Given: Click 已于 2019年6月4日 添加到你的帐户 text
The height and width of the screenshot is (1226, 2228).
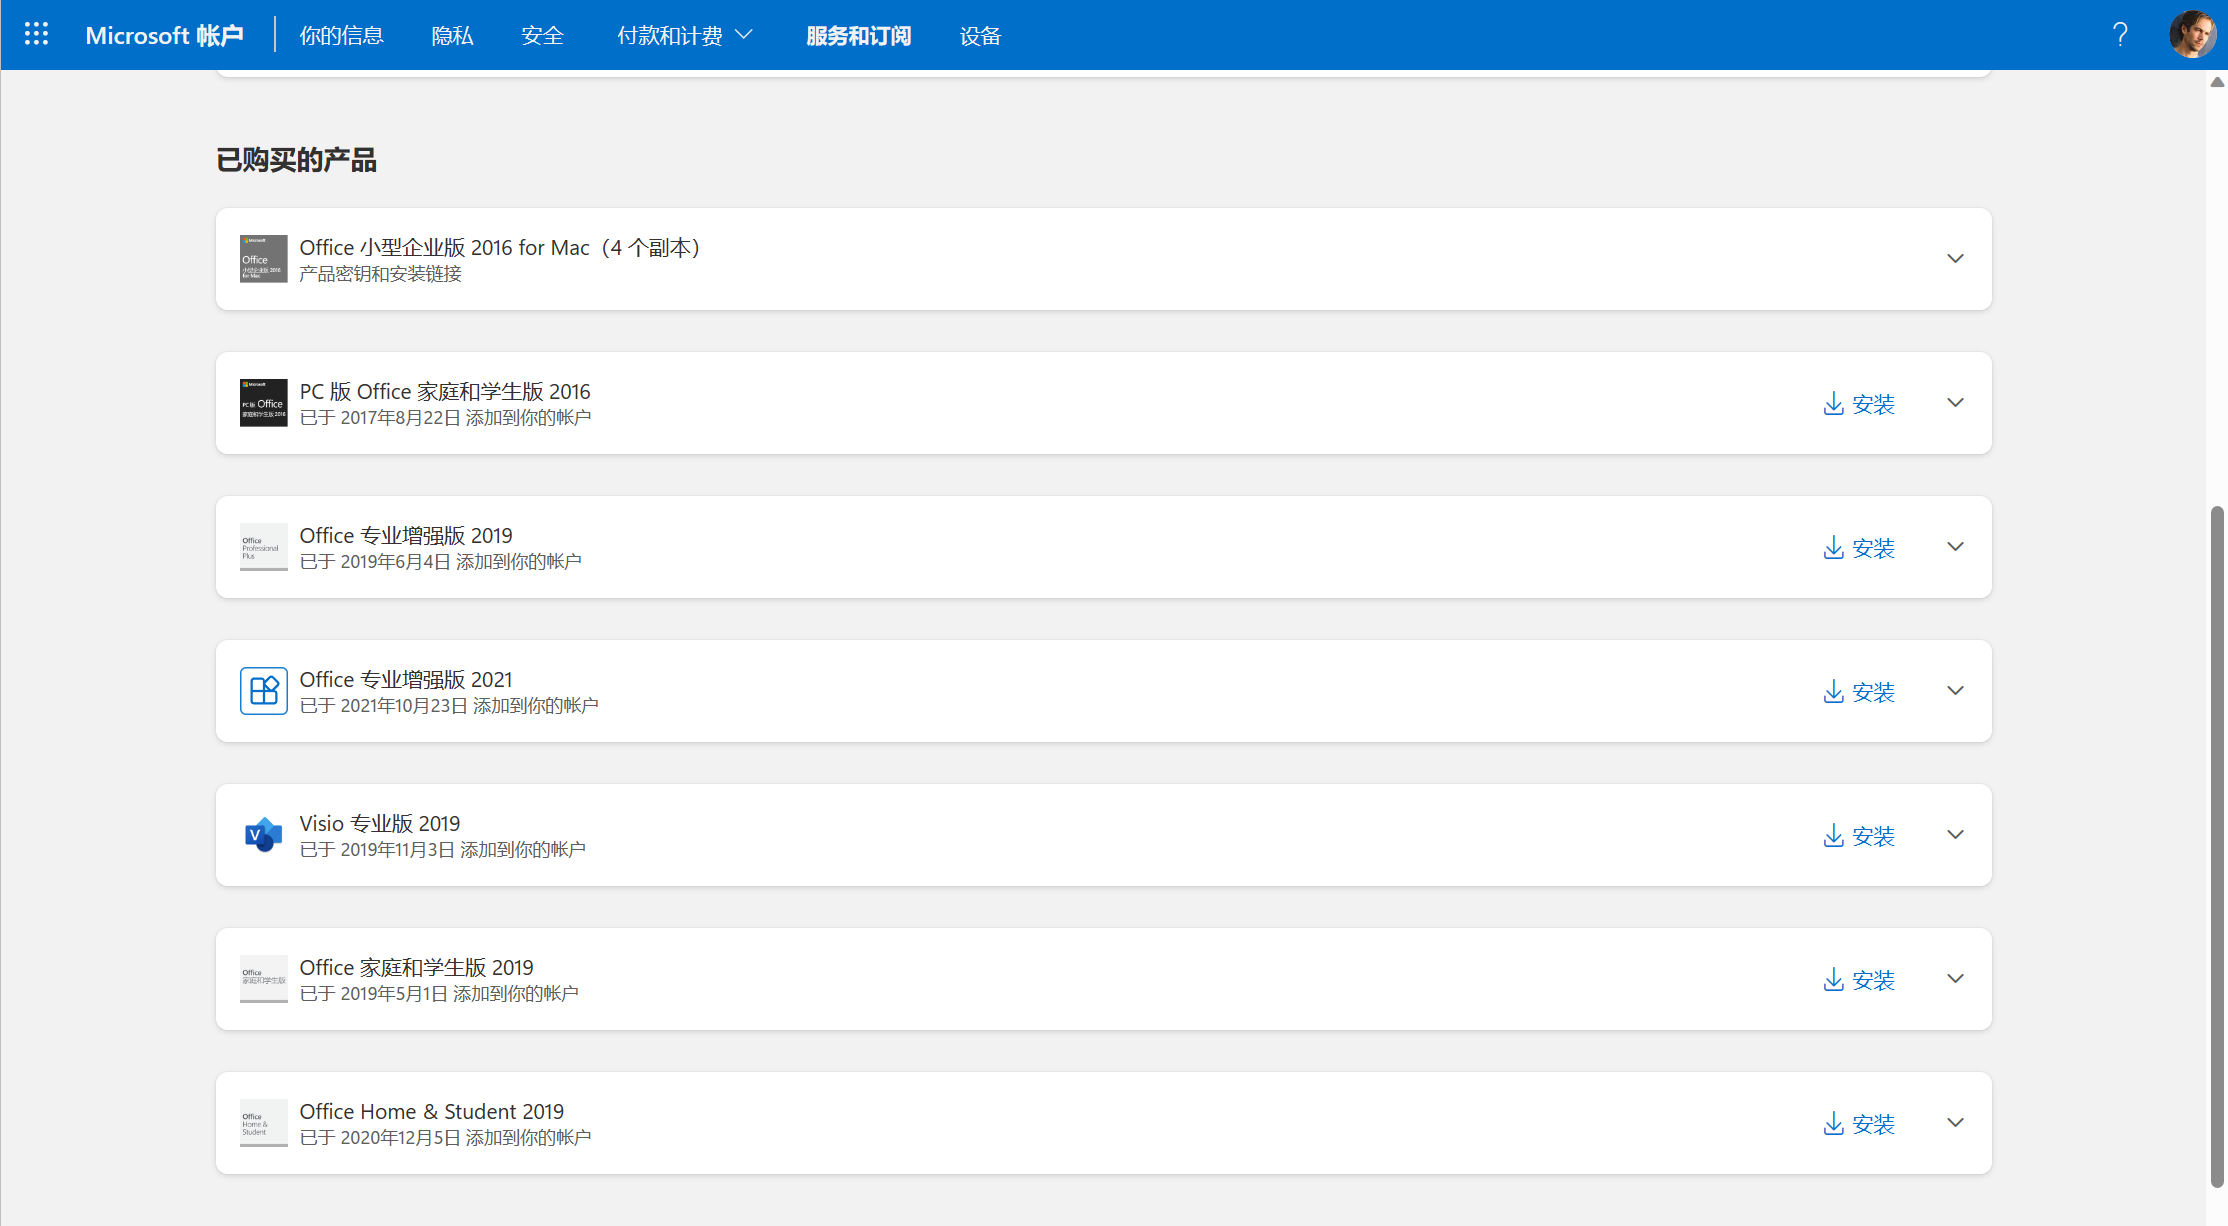Looking at the screenshot, I should [441, 562].
